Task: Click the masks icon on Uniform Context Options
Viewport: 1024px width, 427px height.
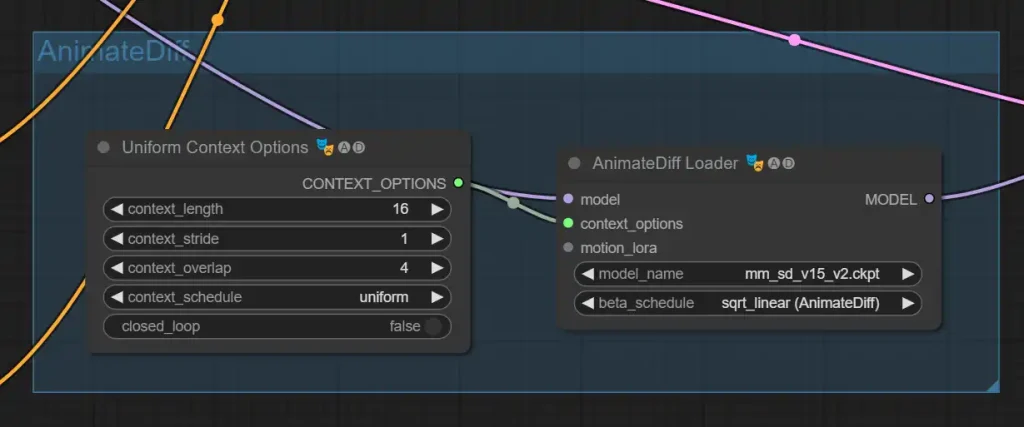Action: 324,147
